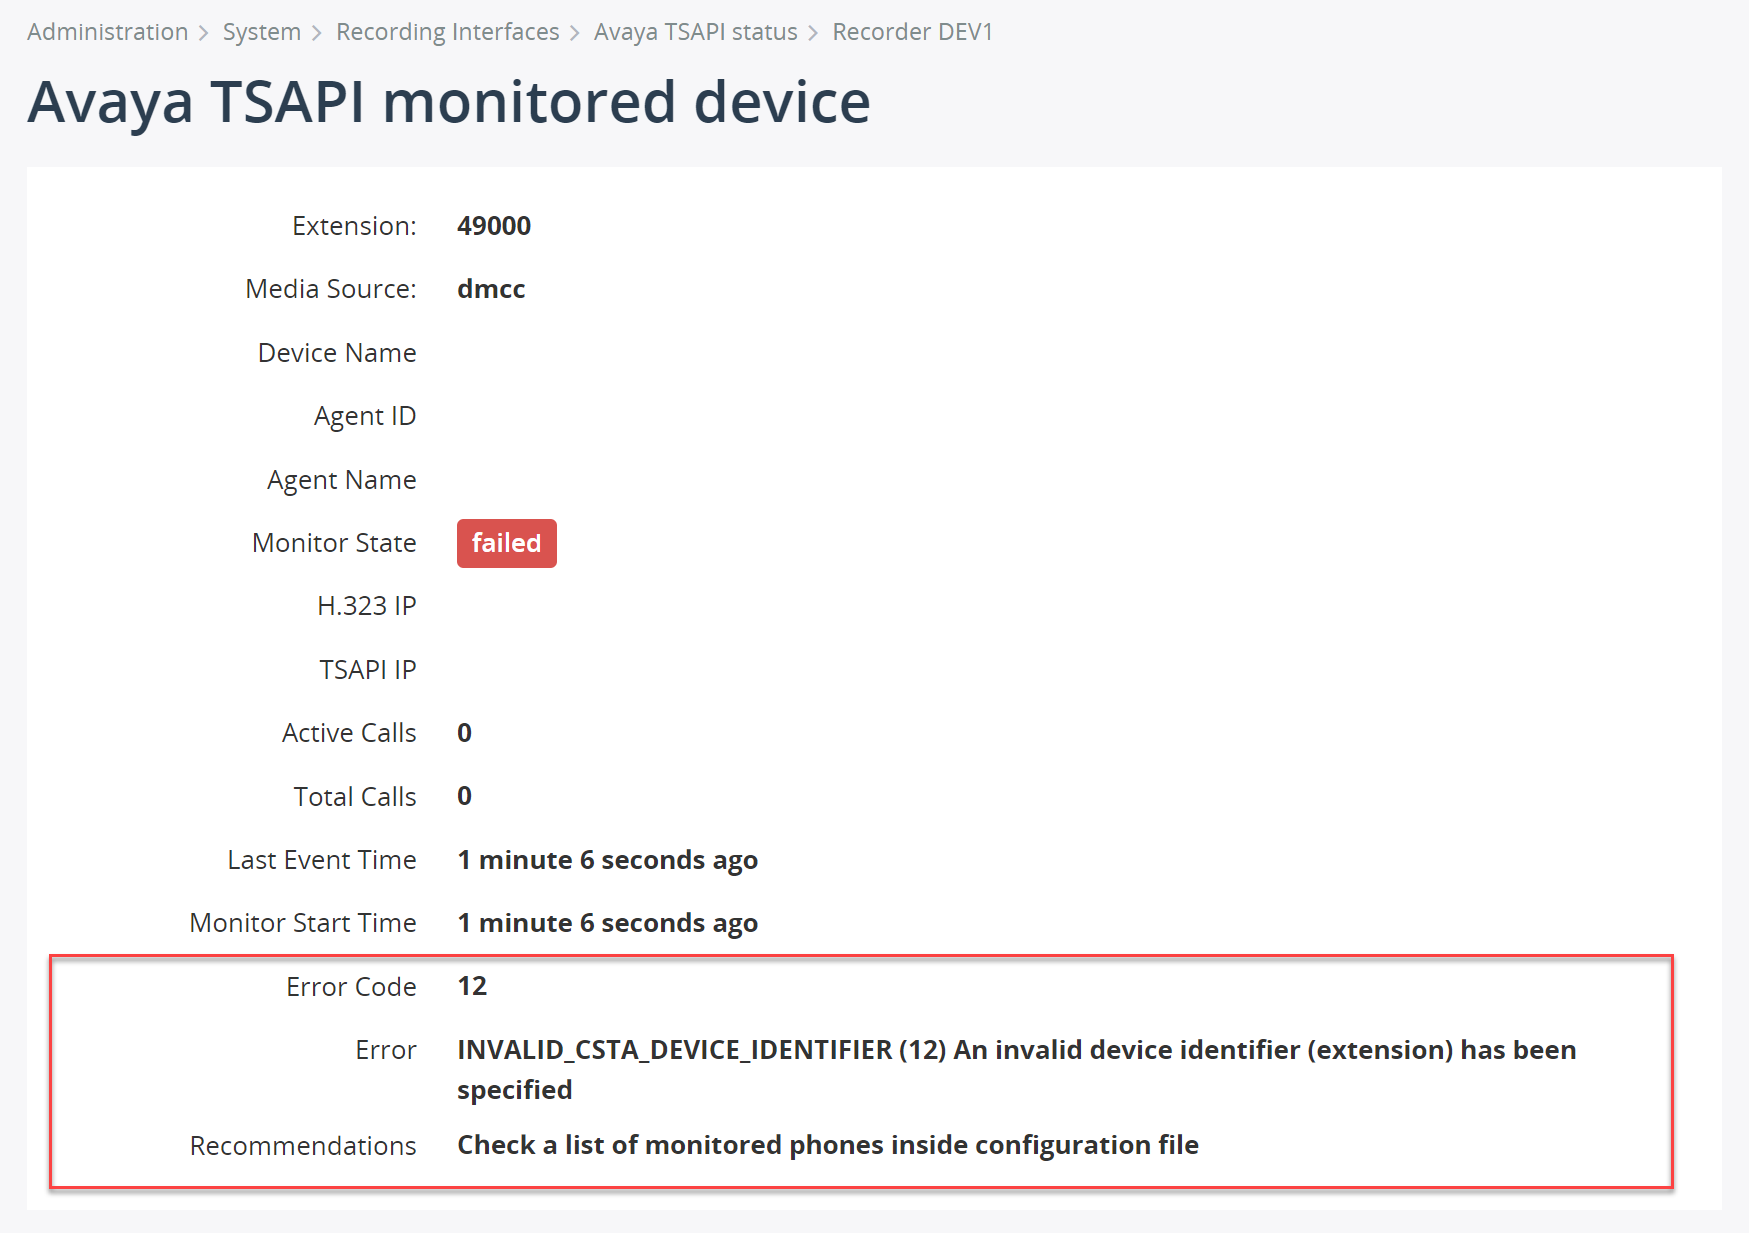
Task: Click the Monitor Start Time label
Action: coord(303,923)
